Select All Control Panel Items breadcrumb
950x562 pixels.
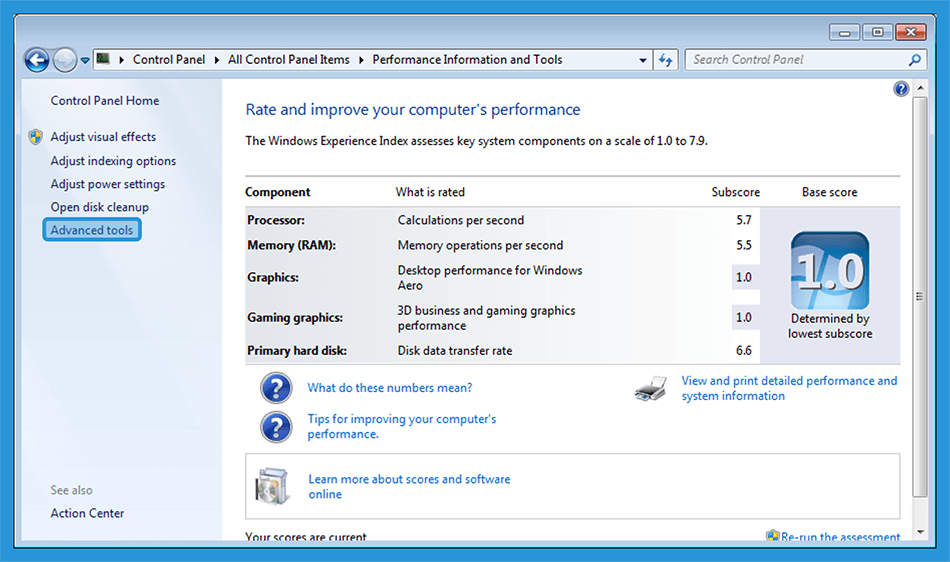click(x=289, y=59)
